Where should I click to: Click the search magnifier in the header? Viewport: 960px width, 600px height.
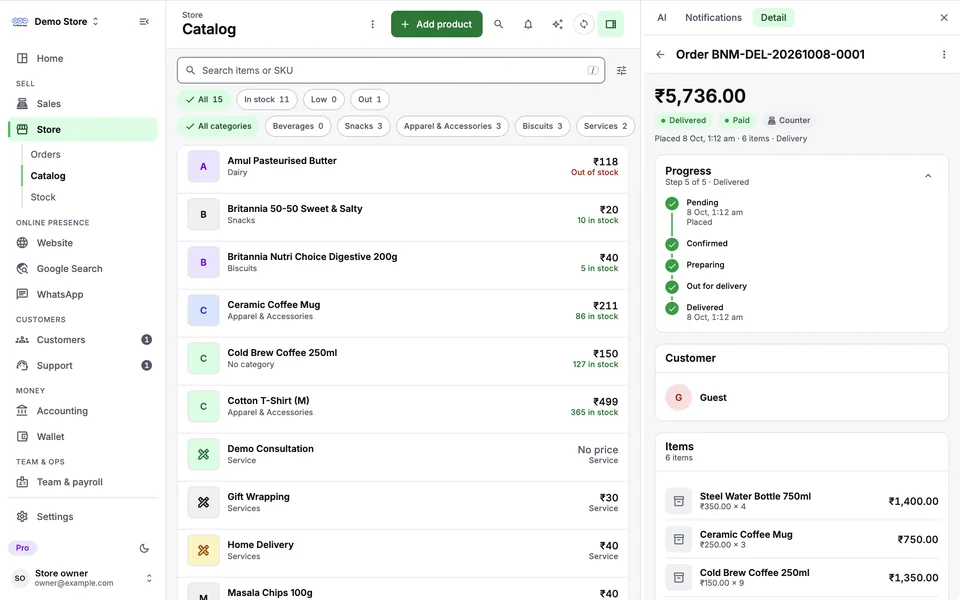[x=498, y=24]
